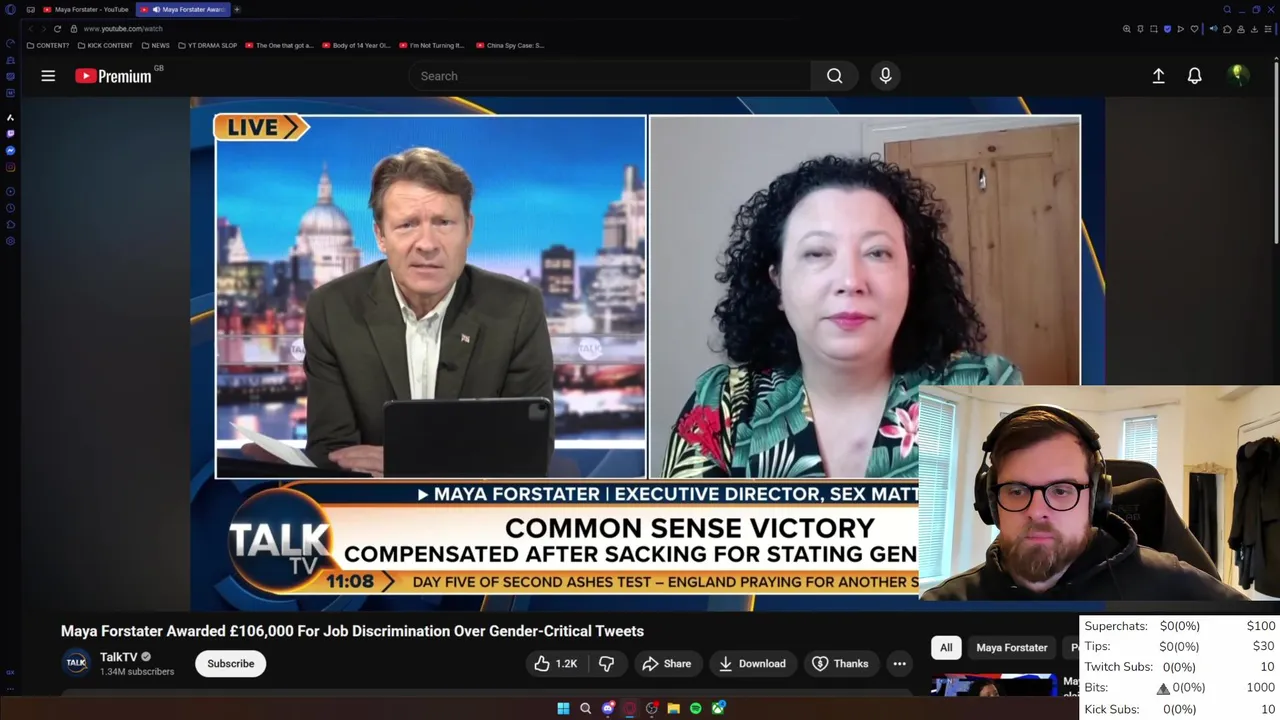Subscribe to TalkTV channel
This screenshot has height=720, width=1280.
coord(231,663)
